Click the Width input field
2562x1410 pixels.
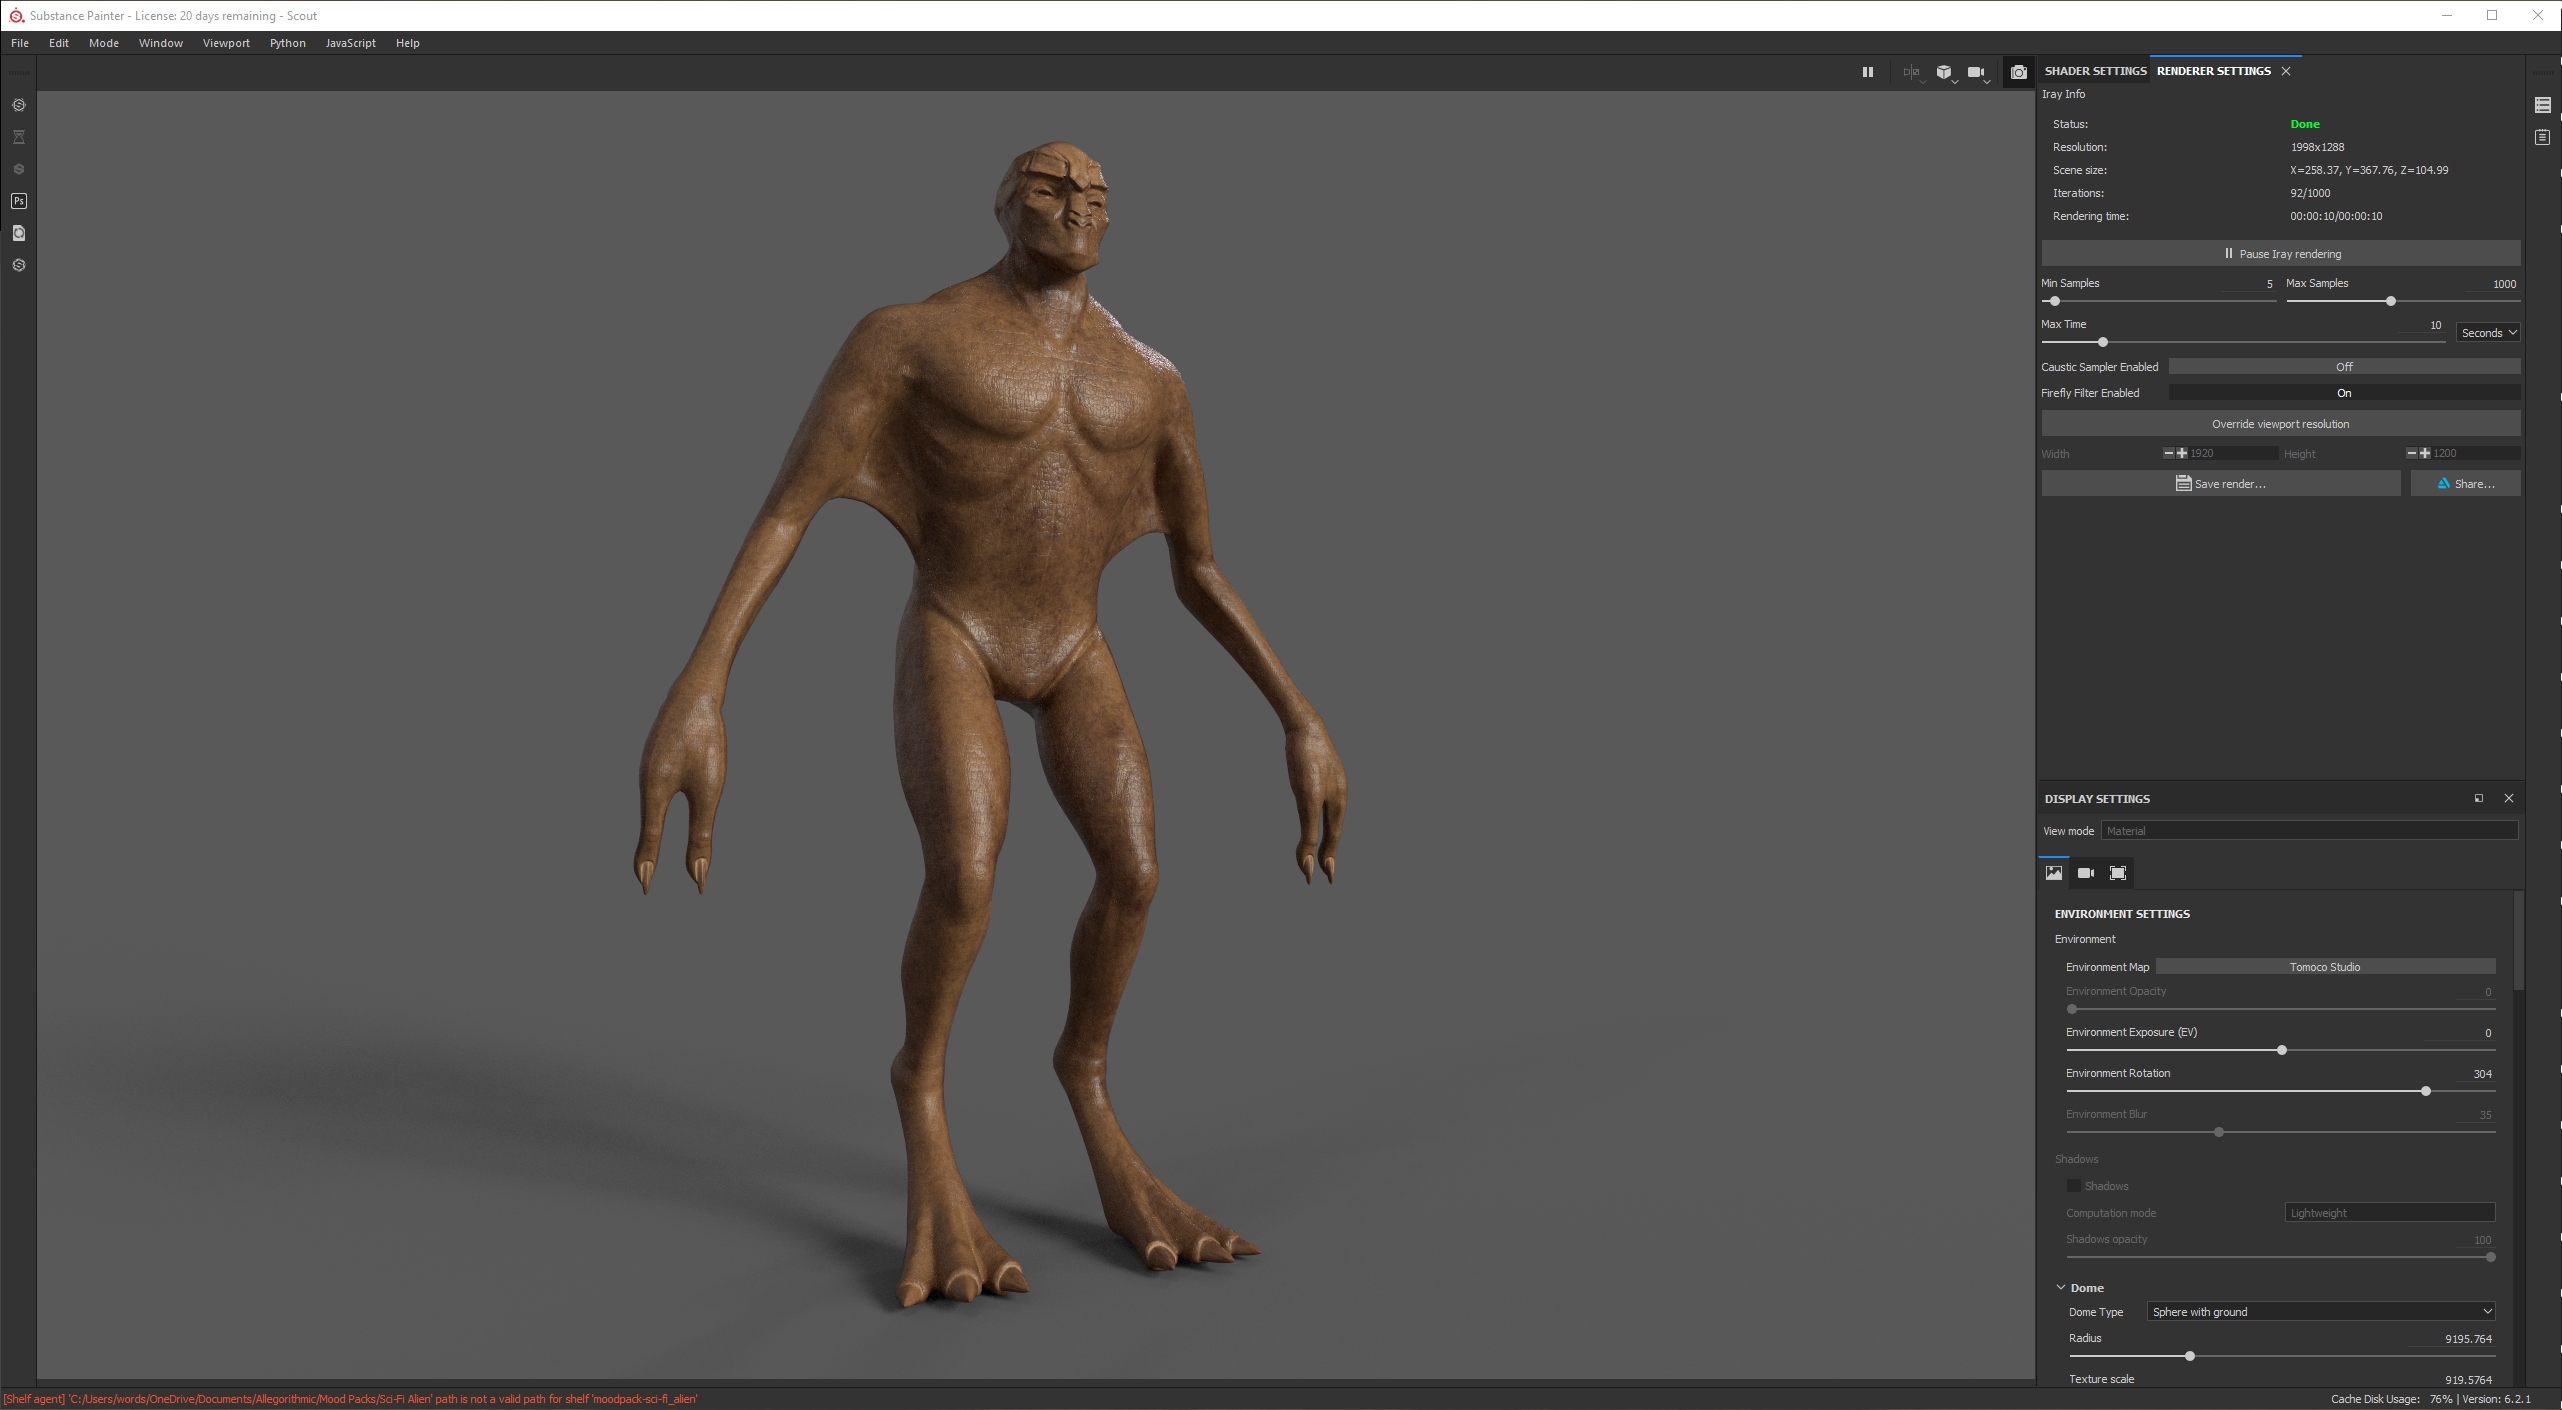point(2233,453)
